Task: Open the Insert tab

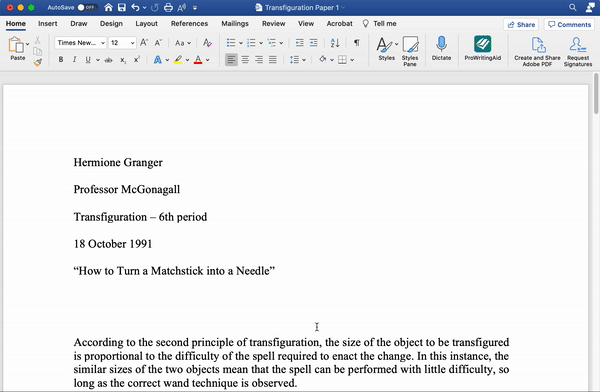Action: click(47, 24)
